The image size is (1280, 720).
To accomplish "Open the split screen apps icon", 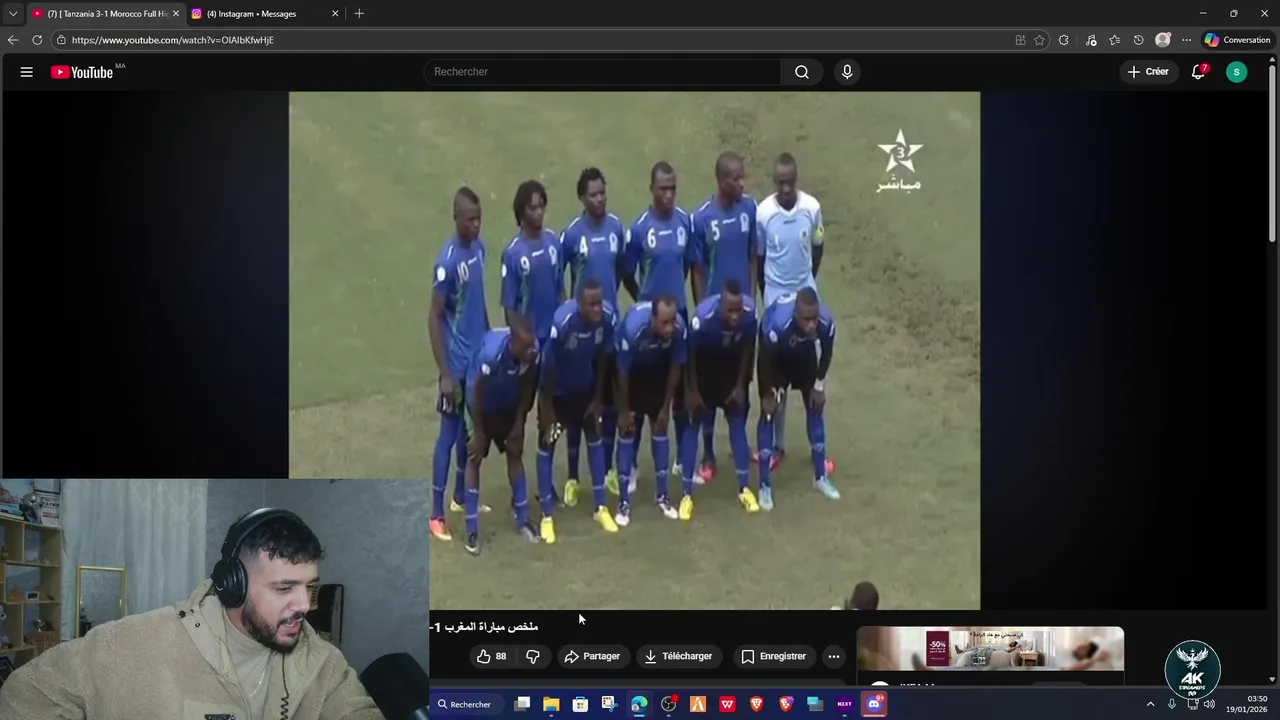I will pyautogui.click(x=1020, y=40).
